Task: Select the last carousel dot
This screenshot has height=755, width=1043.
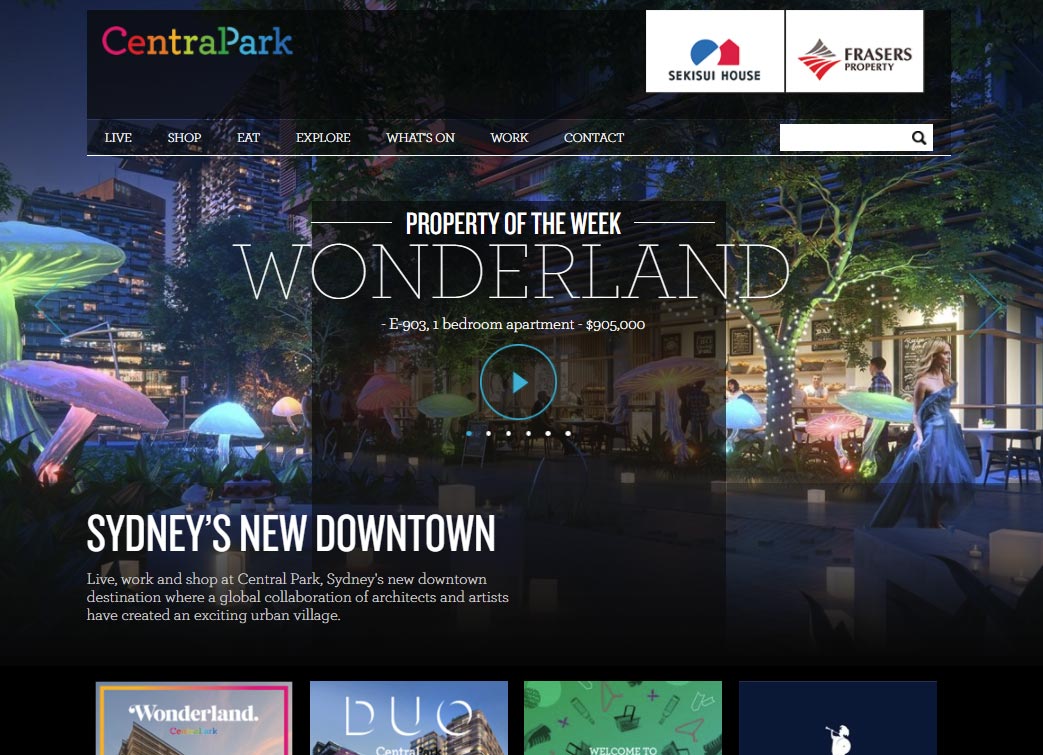Action: point(568,433)
